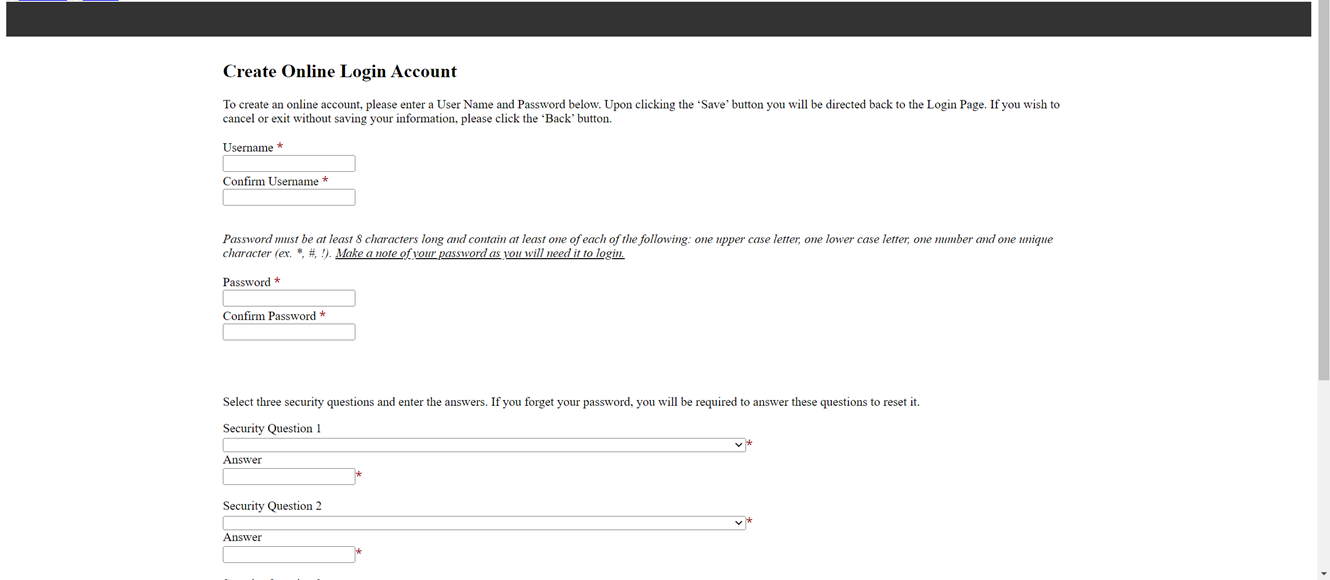Click Answer field under Security Question 2

point(288,555)
